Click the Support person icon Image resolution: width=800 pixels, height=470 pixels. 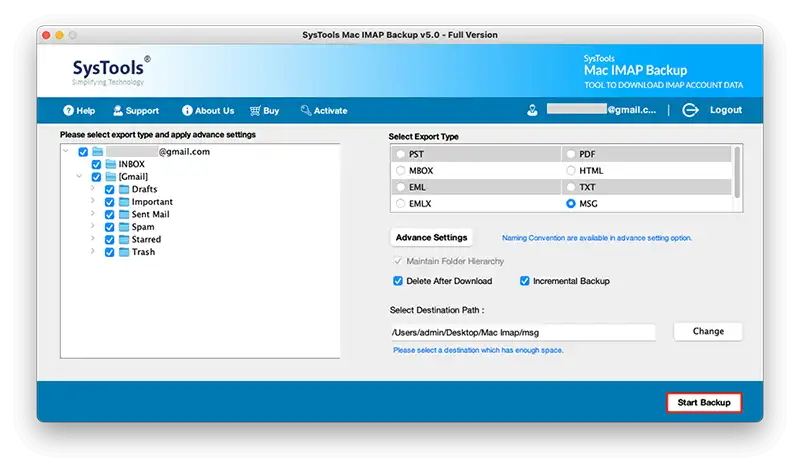(118, 111)
